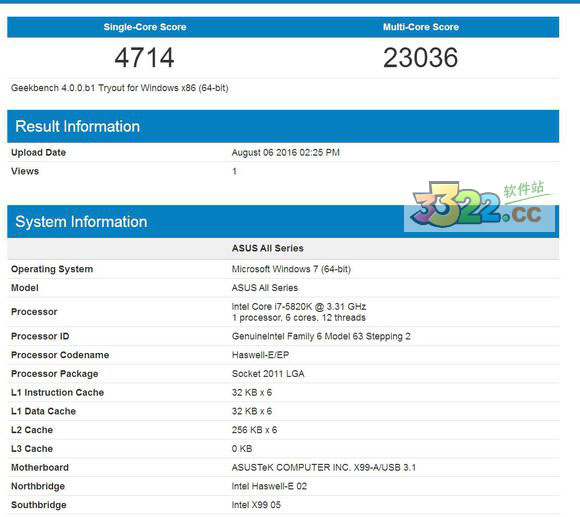Image resolution: width=580 pixels, height=517 pixels.
Task: Select the 256 KB x 6 value
Action: coord(254,430)
